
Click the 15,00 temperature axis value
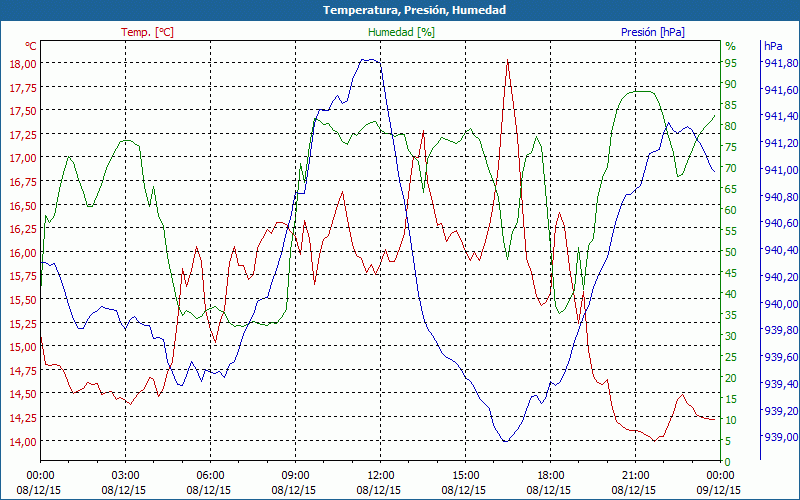(23, 347)
